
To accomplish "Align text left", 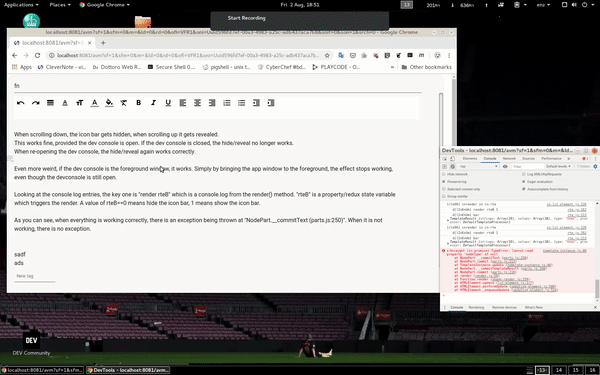I will click(183, 103).
